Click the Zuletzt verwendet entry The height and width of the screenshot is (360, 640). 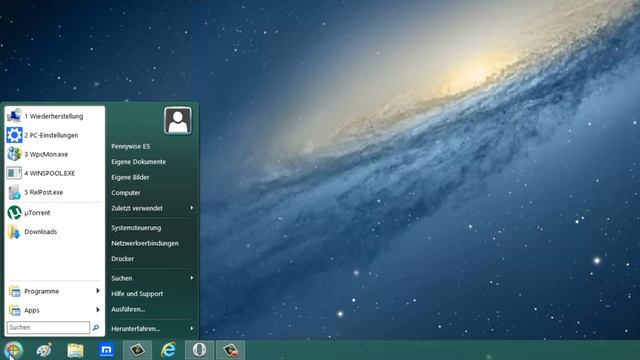(x=137, y=208)
